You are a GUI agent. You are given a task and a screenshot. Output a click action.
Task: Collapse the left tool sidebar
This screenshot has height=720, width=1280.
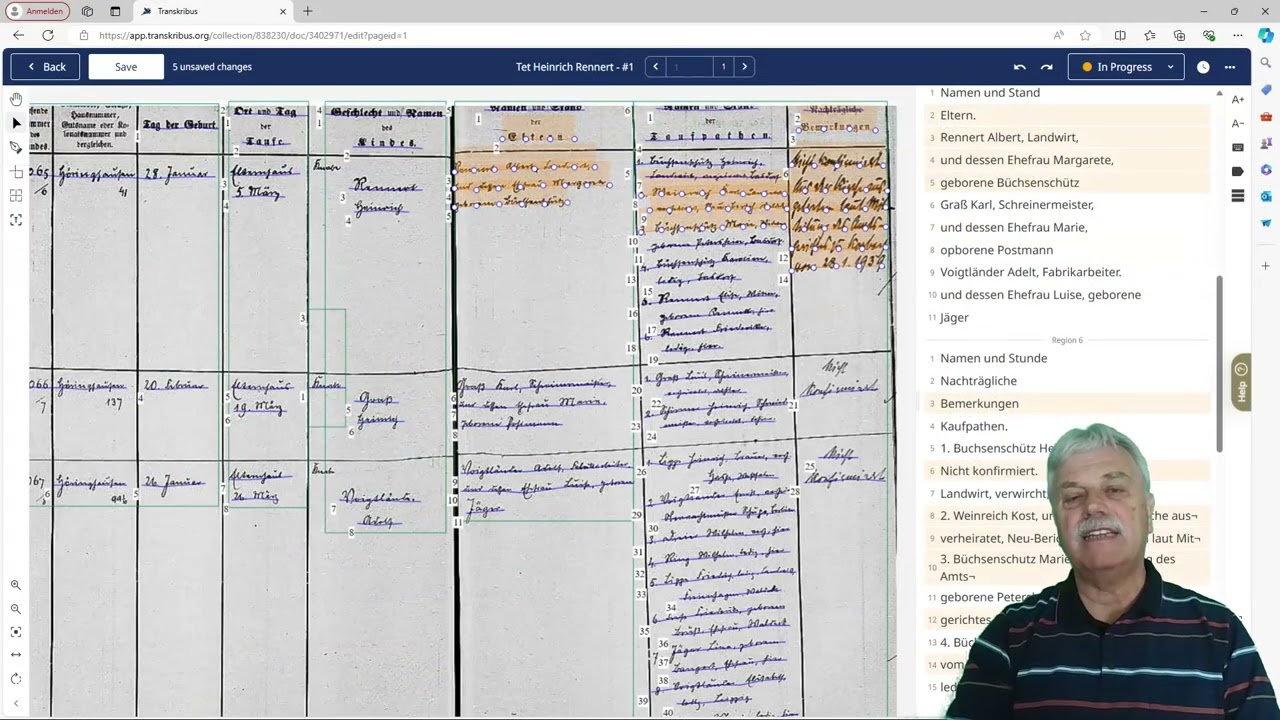(x=16, y=704)
